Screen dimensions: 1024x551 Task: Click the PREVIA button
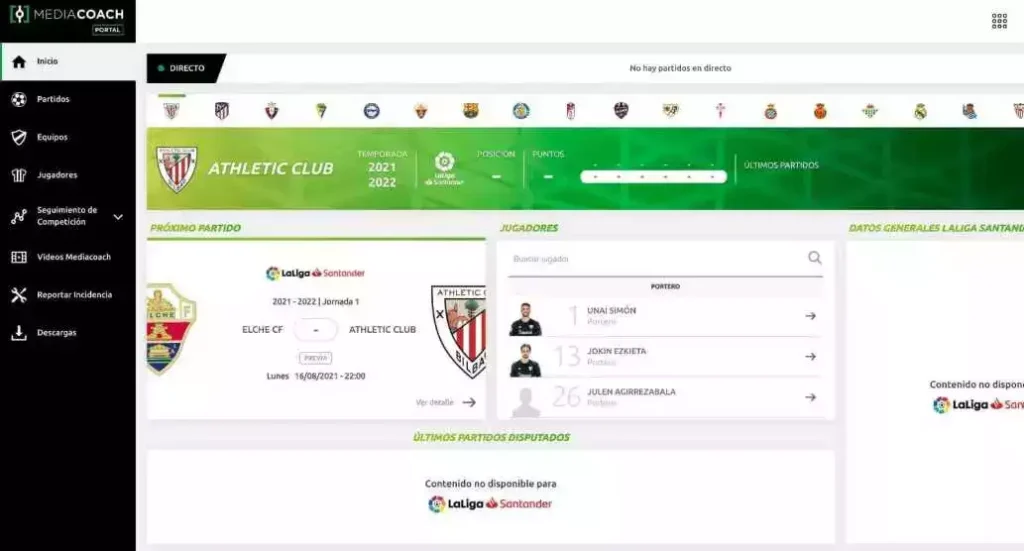[x=315, y=357]
